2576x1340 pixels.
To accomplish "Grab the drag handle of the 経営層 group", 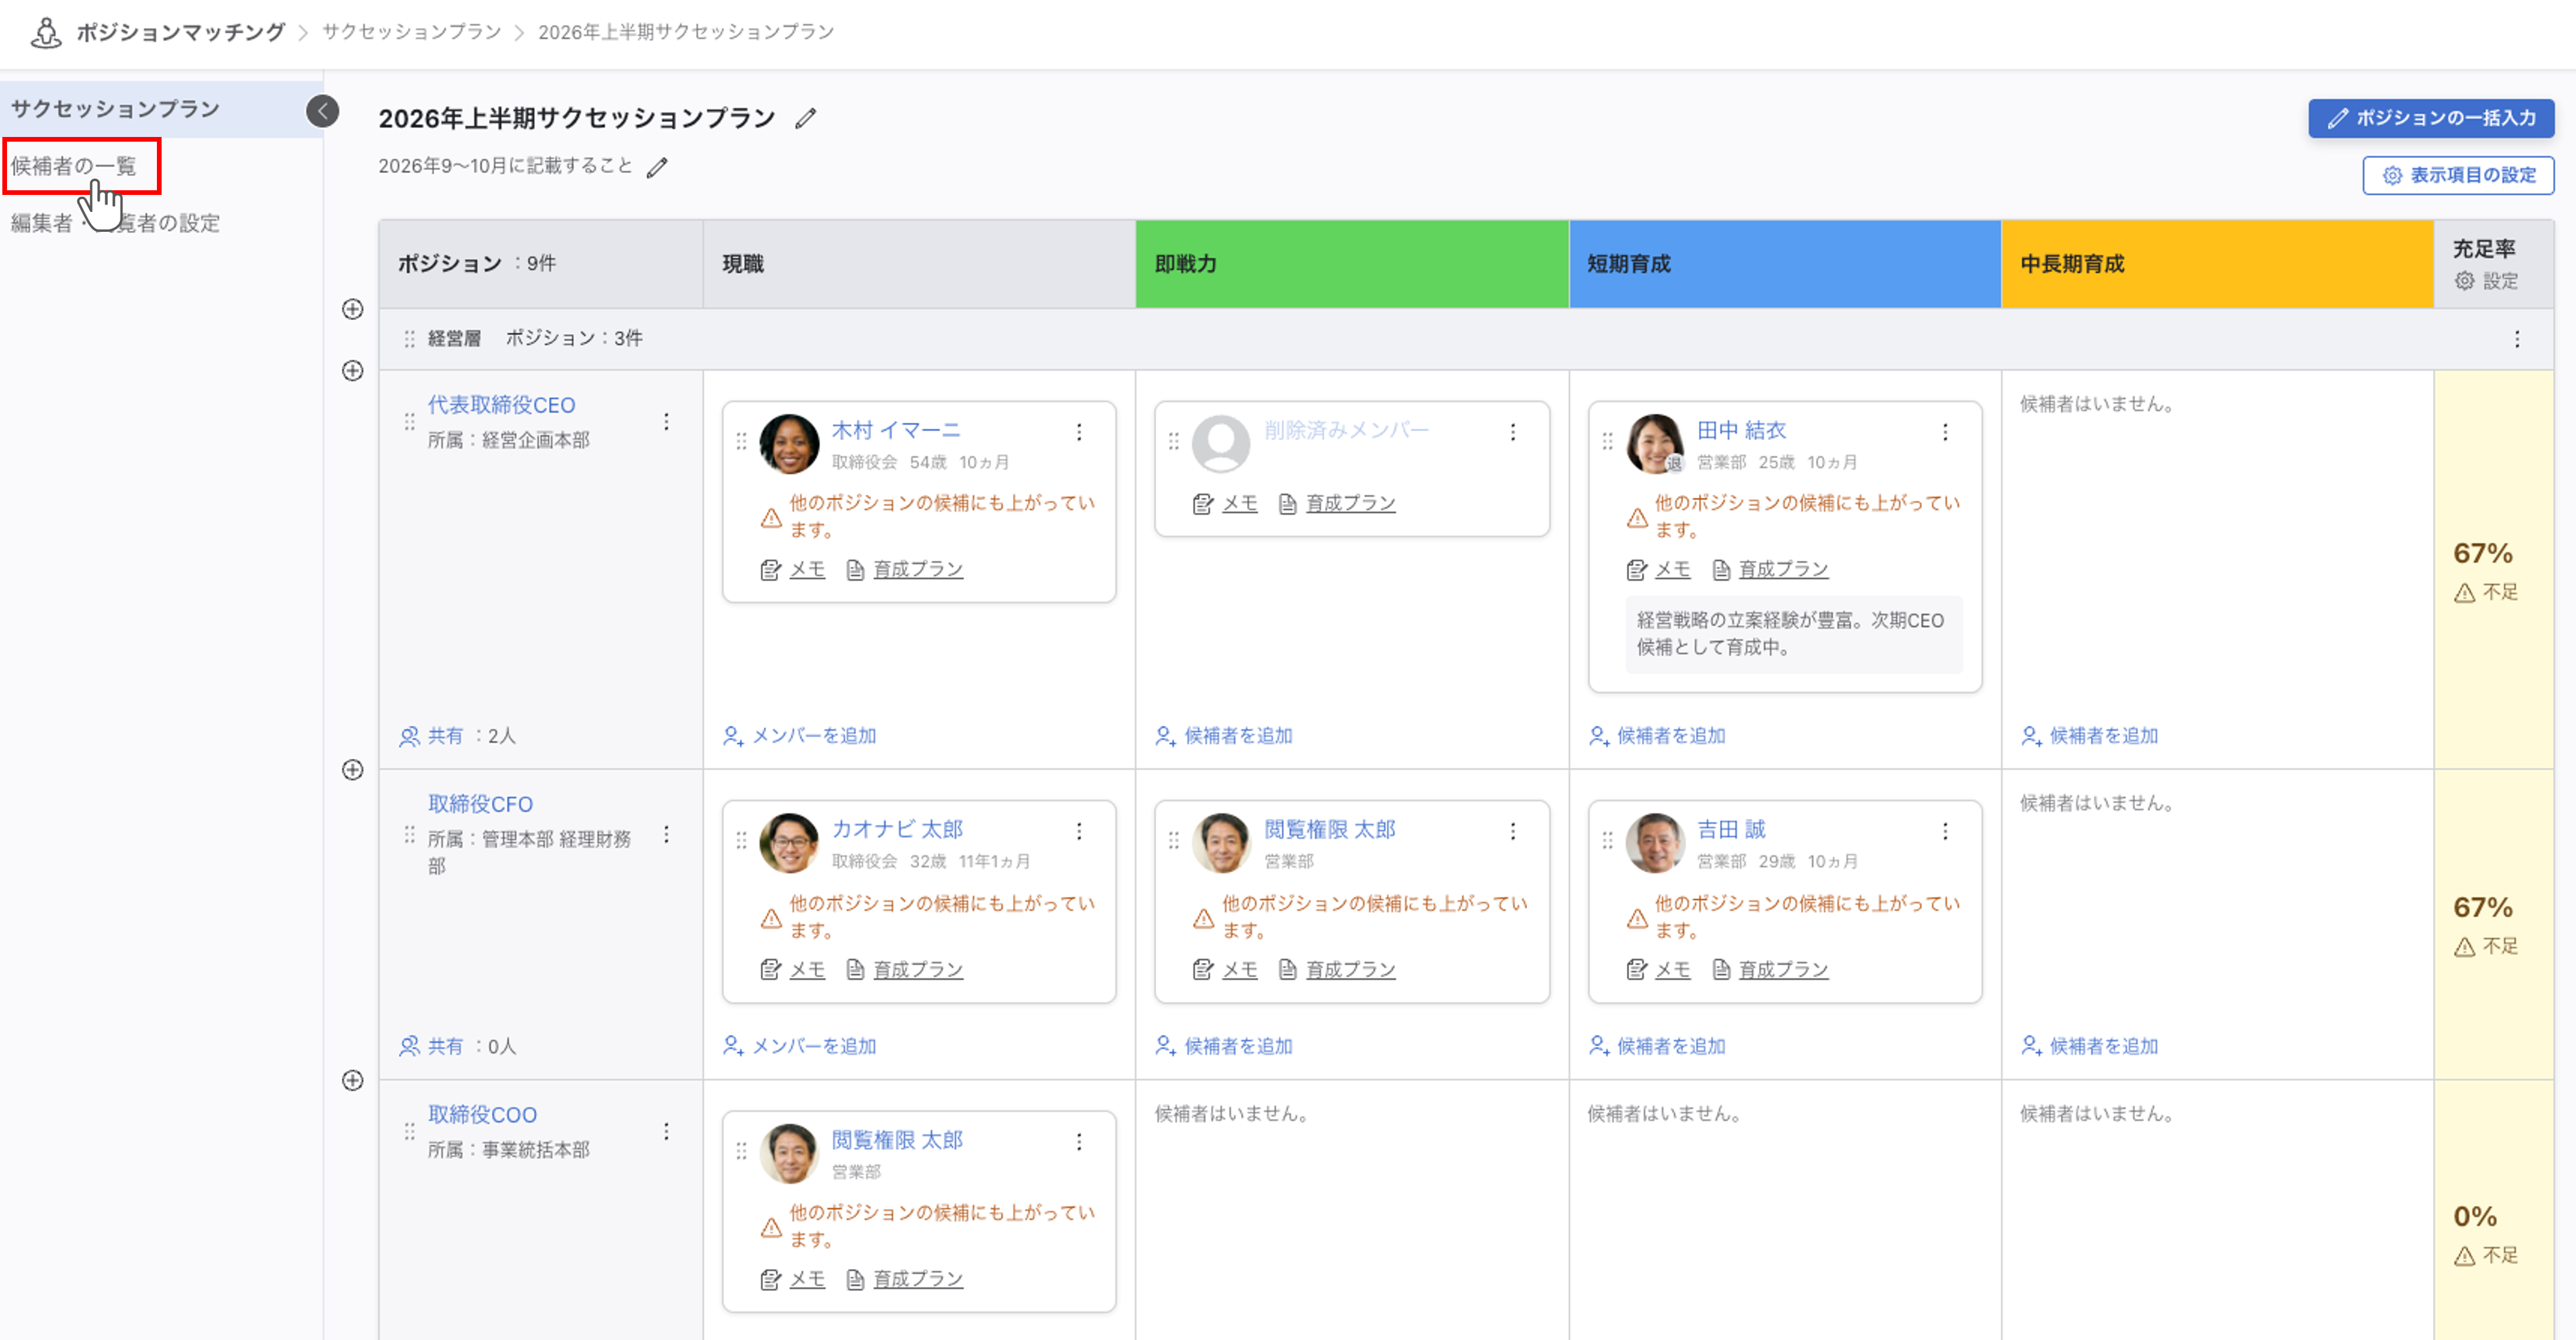I will point(409,339).
